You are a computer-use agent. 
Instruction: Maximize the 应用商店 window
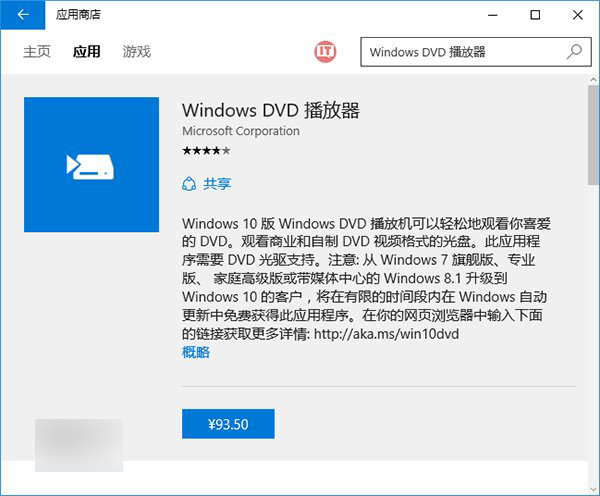pos(535,15)
